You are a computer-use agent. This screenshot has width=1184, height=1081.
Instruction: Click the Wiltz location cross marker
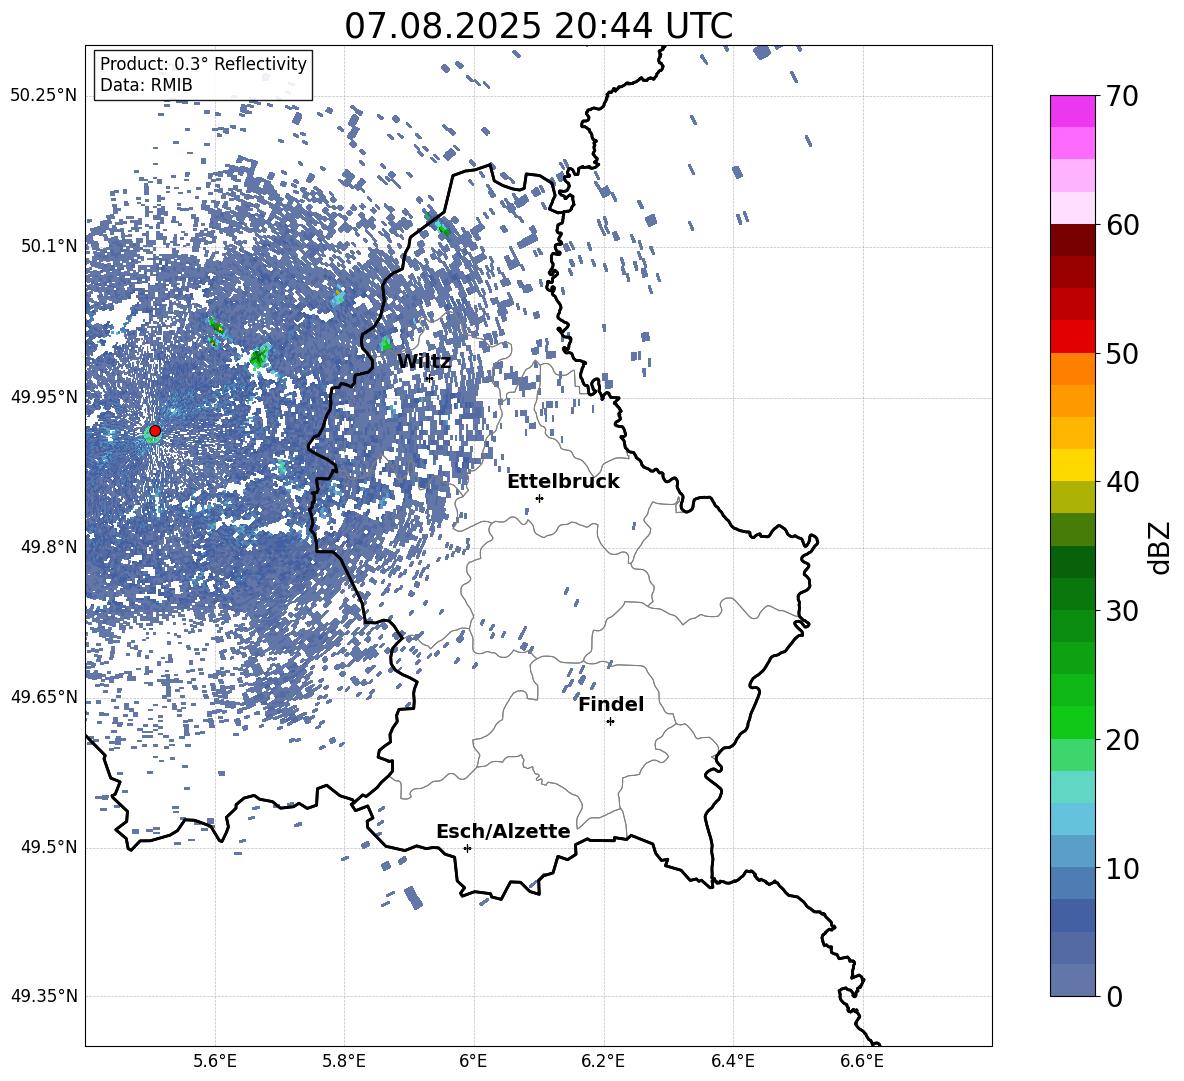point(430,378)
